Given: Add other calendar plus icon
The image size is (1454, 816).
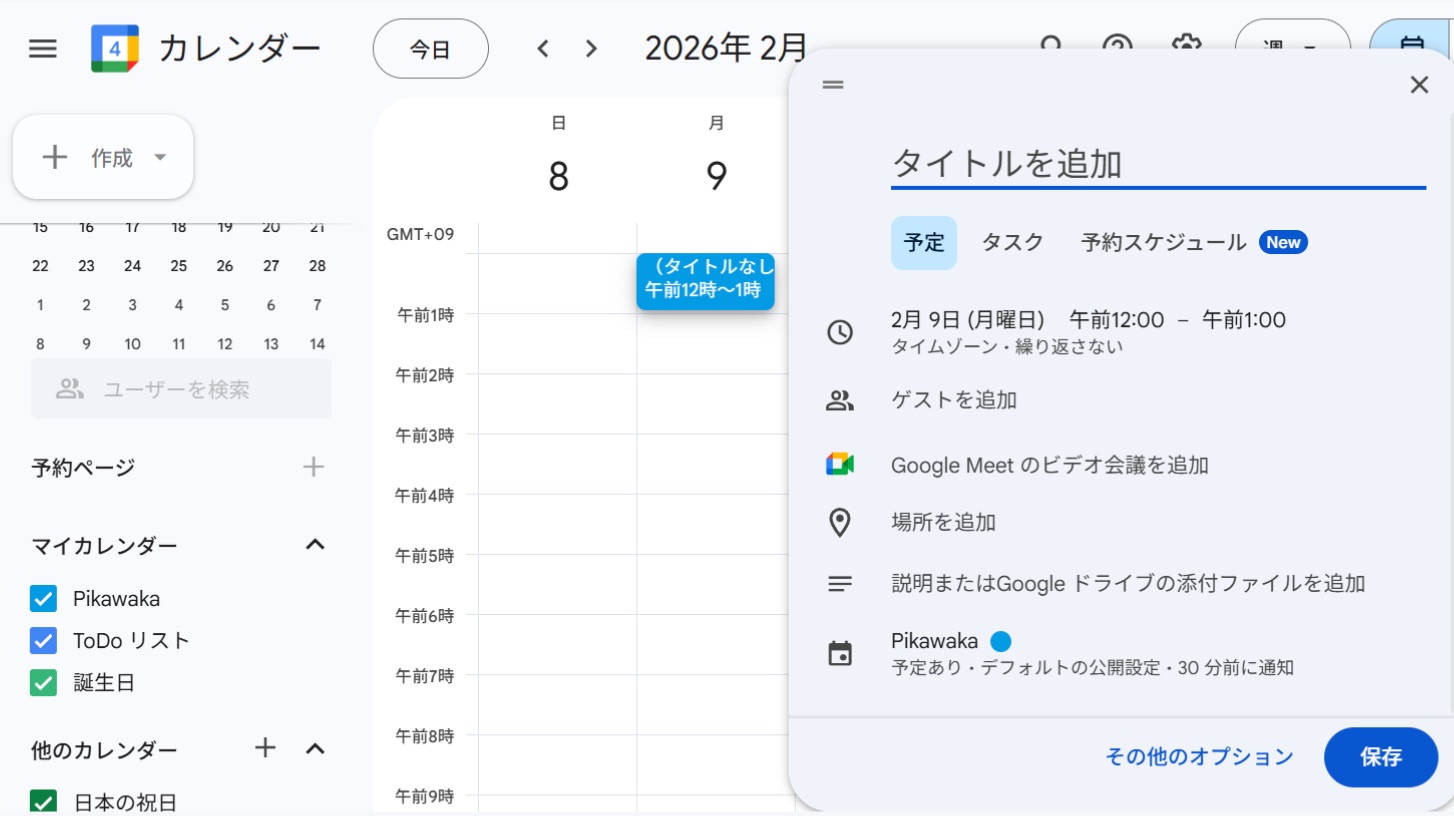Looking at the screenshot, I should coord(265,748).
